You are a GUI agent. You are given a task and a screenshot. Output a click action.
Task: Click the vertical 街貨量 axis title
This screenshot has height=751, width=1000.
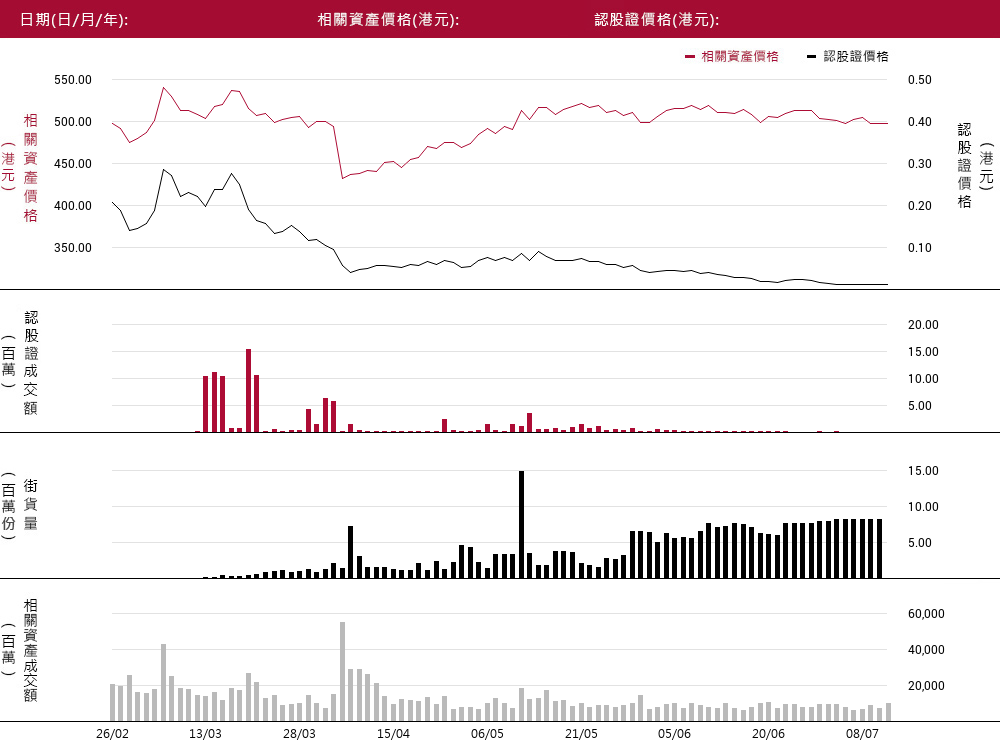[x=31, y=505]
